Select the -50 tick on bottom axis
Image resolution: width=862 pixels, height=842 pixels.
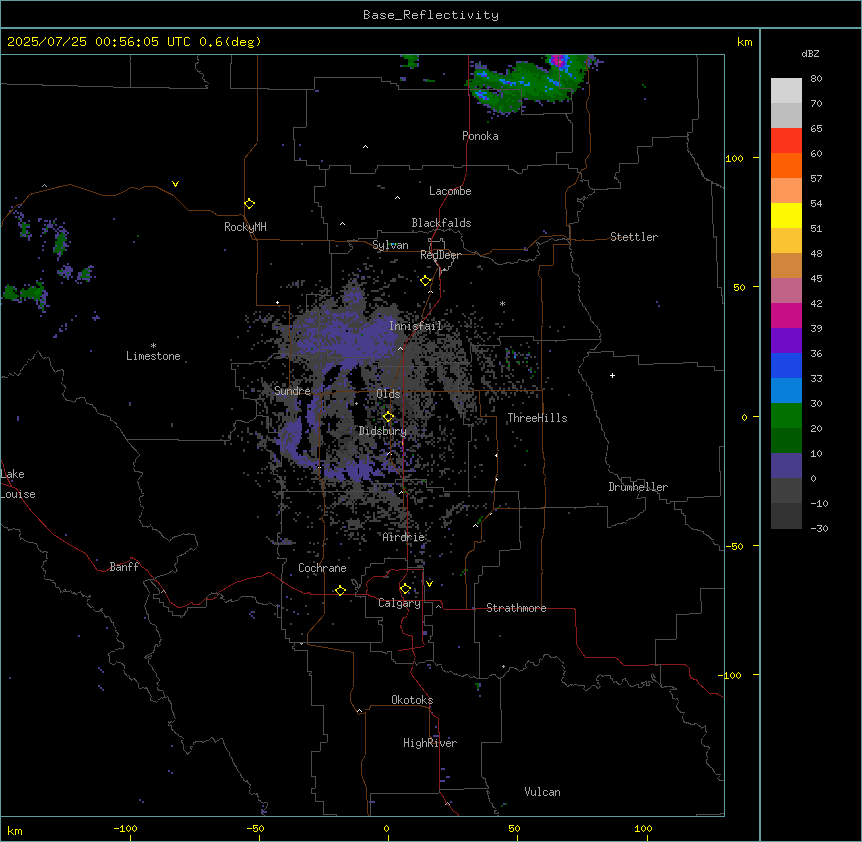(255, 828)
